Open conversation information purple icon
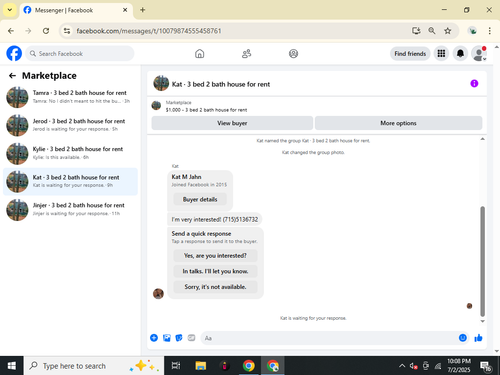500x375 pixels. click(x=474, y=83)
